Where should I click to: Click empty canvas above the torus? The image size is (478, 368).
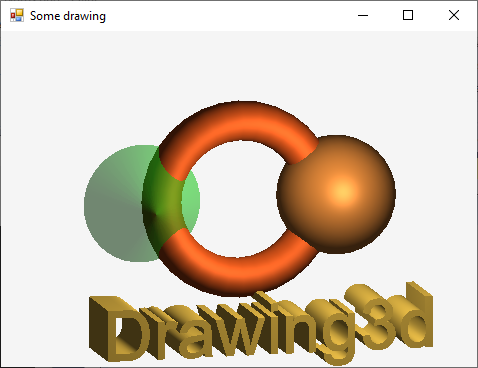click(238, 67)
